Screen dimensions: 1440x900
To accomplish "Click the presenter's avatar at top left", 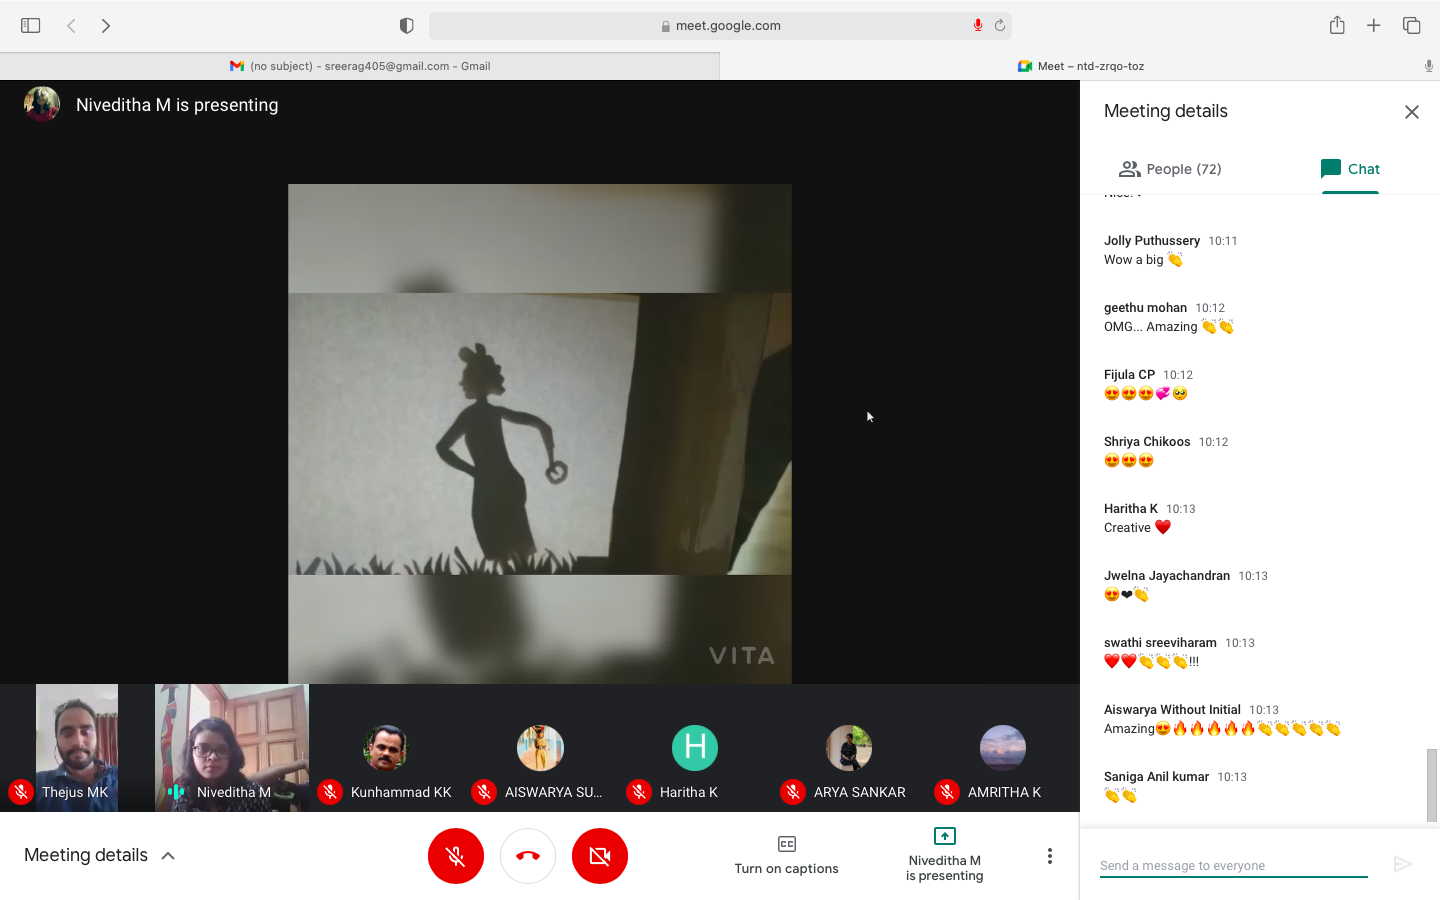I will point(42,104).
